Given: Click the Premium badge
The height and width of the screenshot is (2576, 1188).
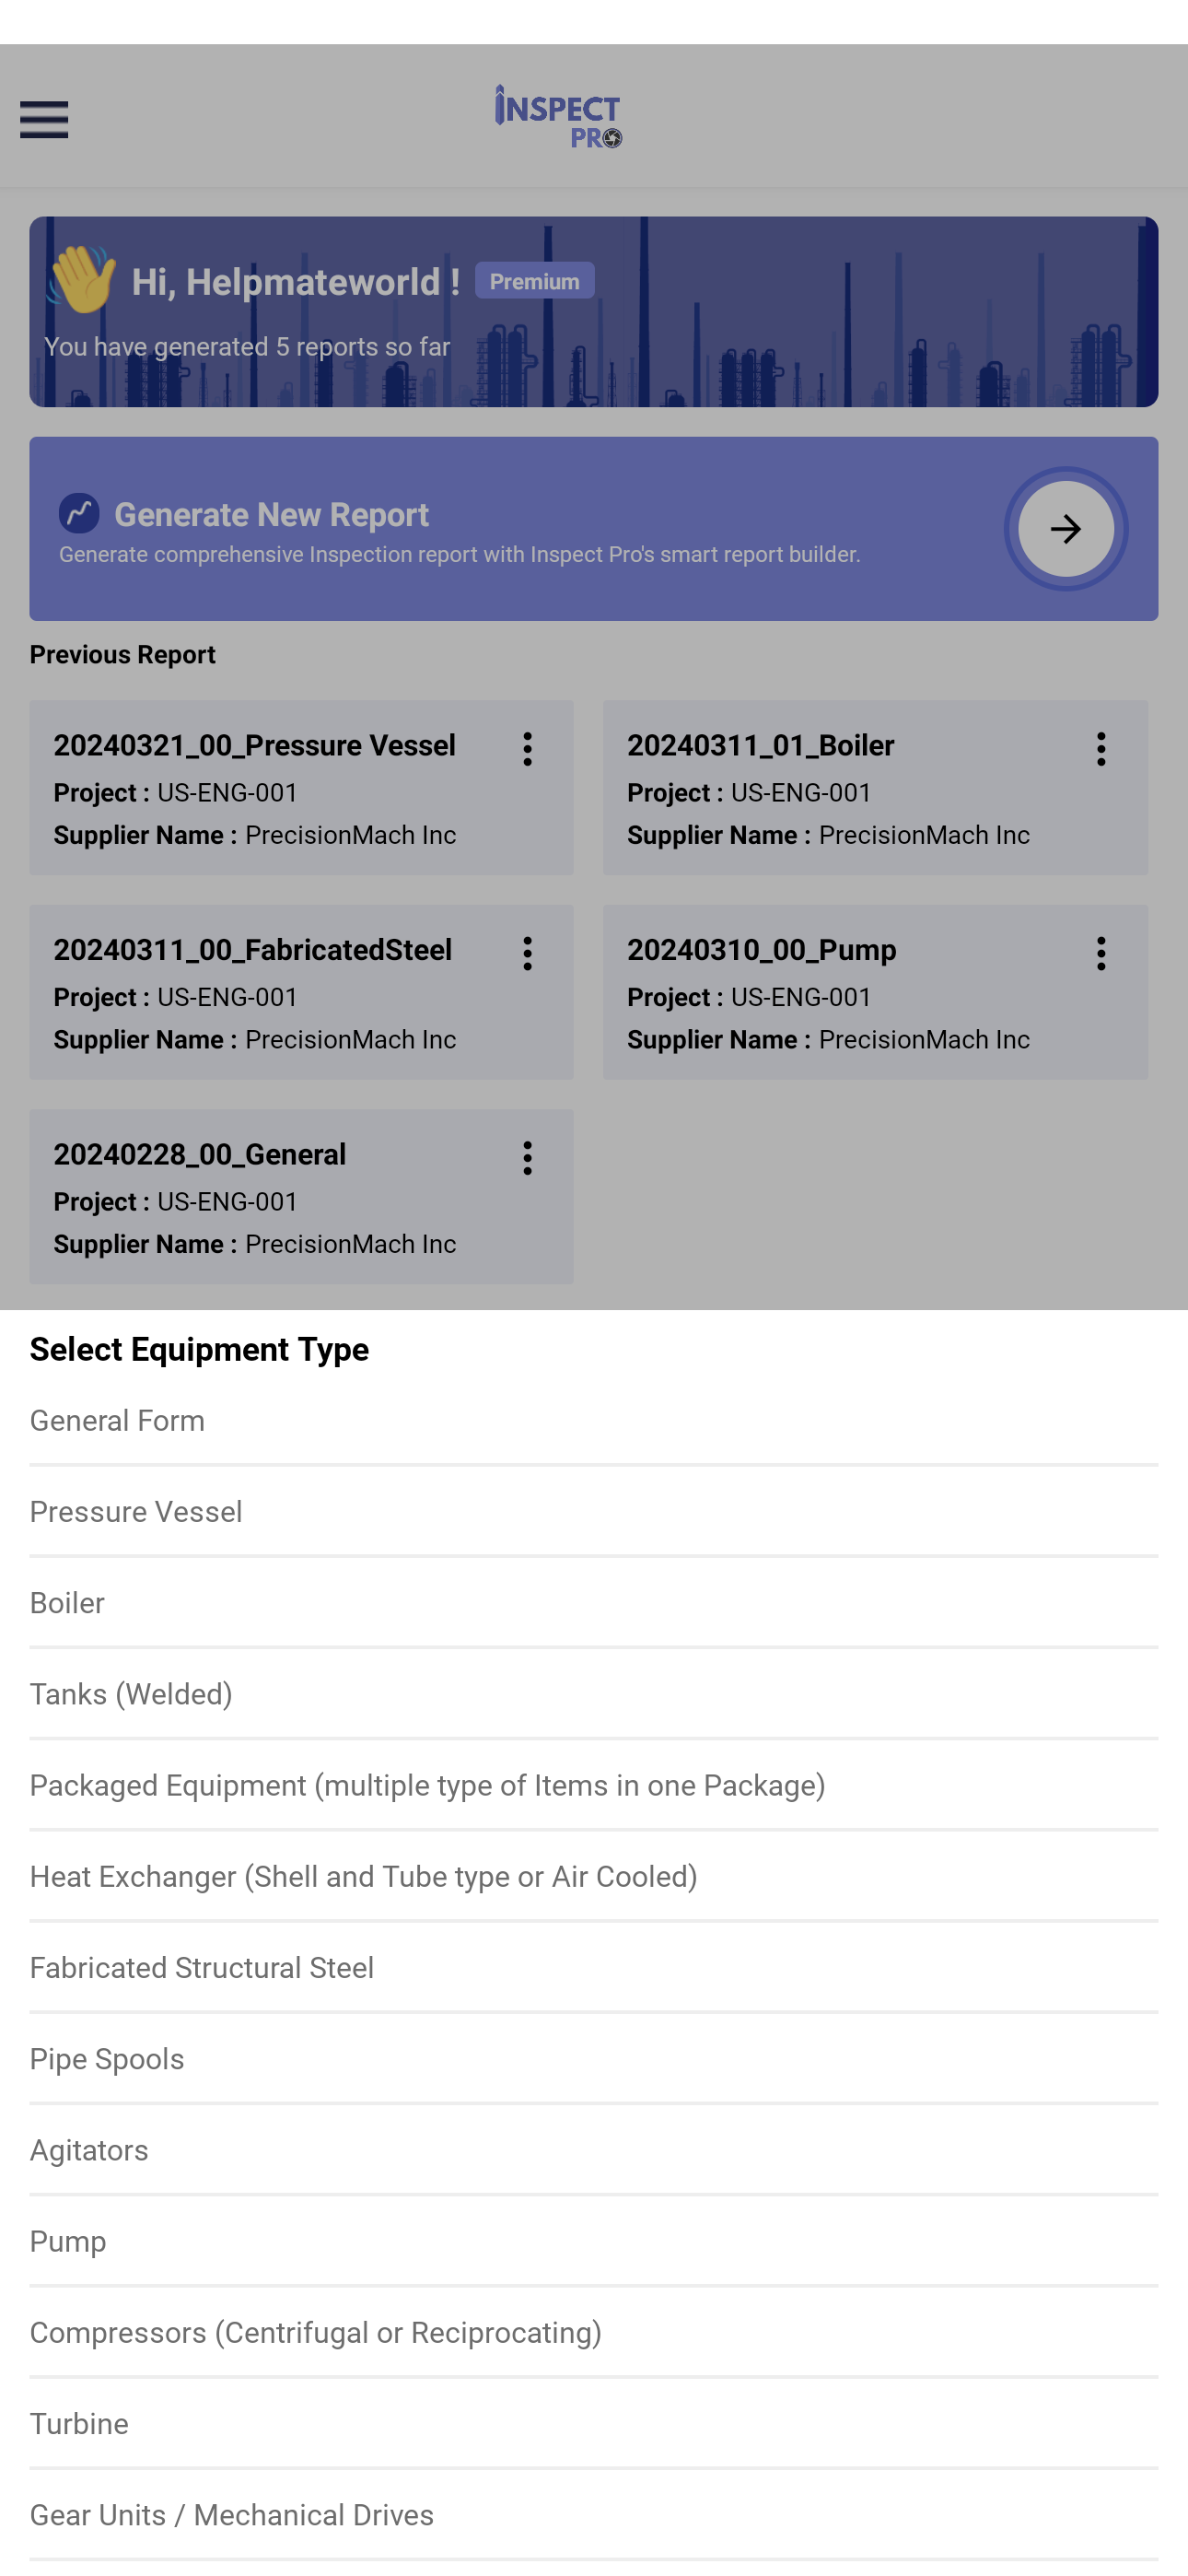Looking at the screenshot, I should (534, 281).
